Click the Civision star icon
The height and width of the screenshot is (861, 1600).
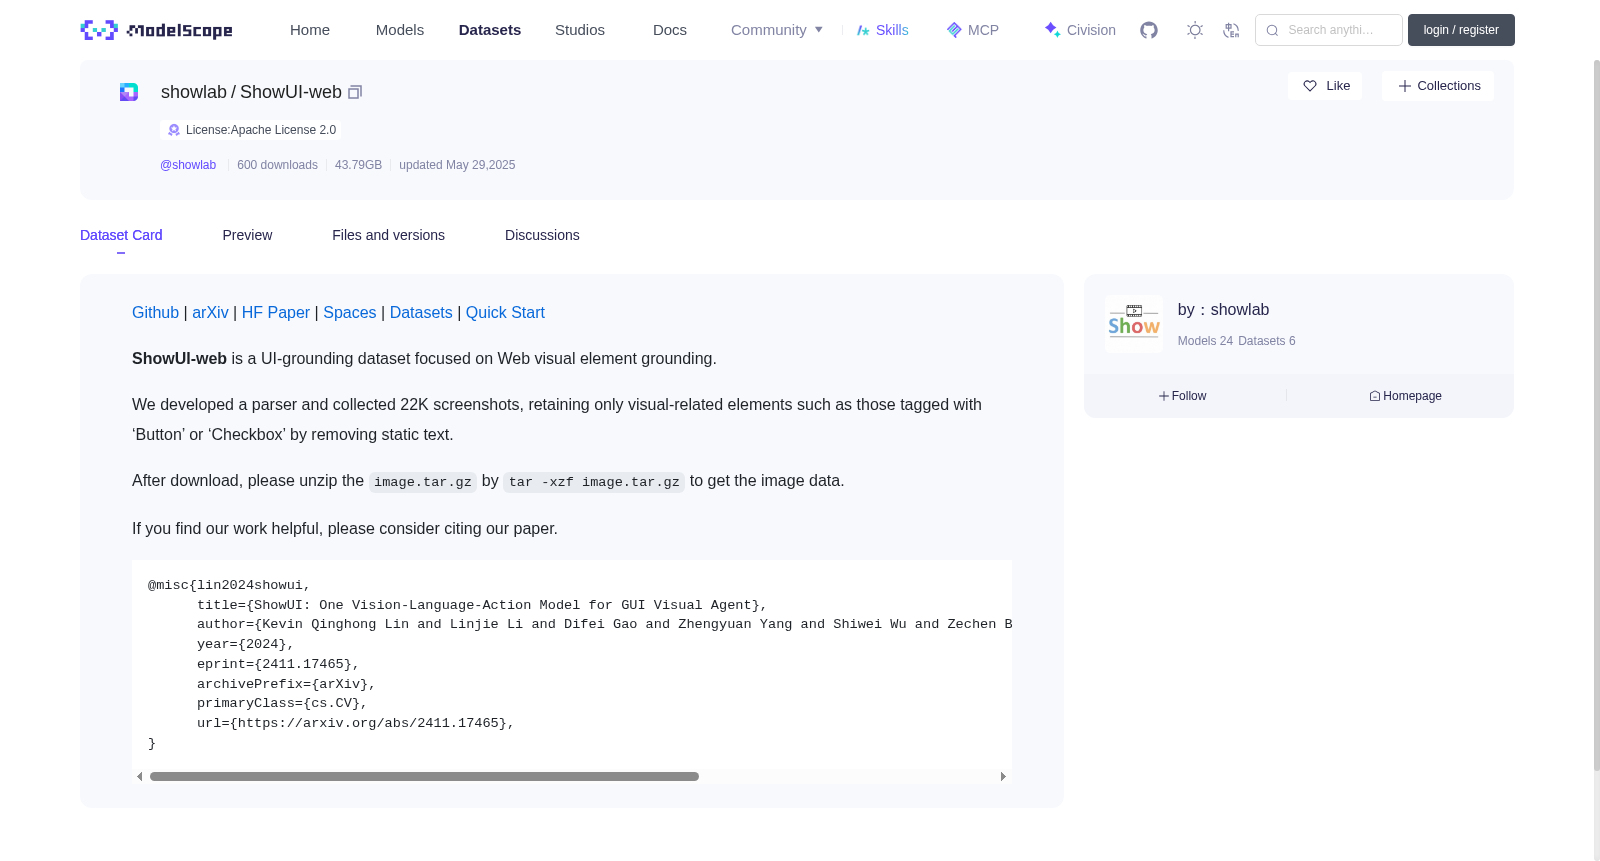pos(1052,30)
